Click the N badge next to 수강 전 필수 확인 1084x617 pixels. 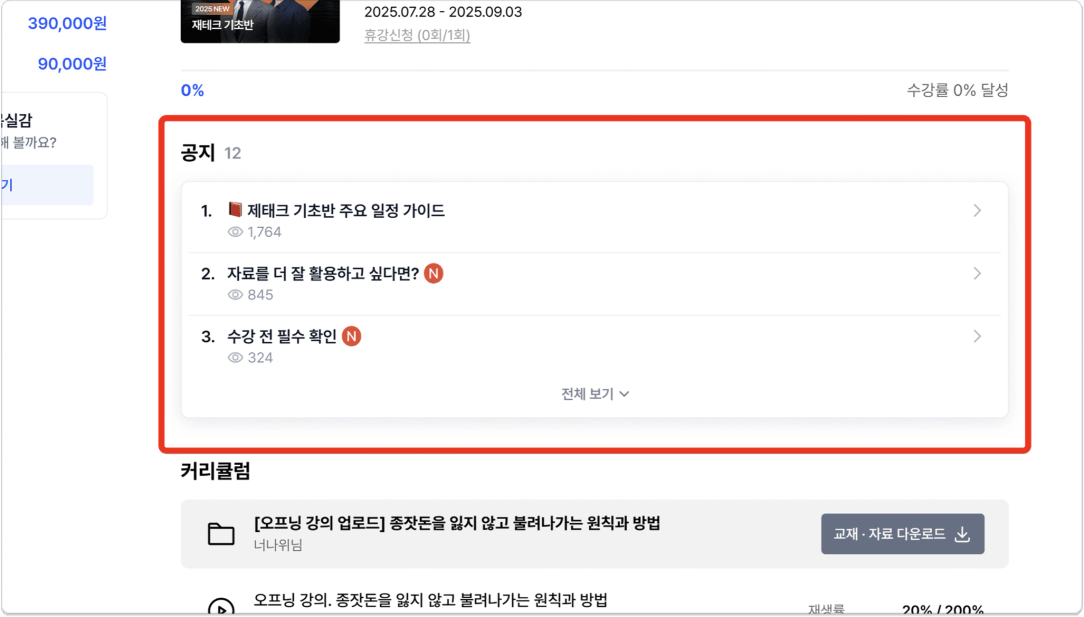pos(351,337)
